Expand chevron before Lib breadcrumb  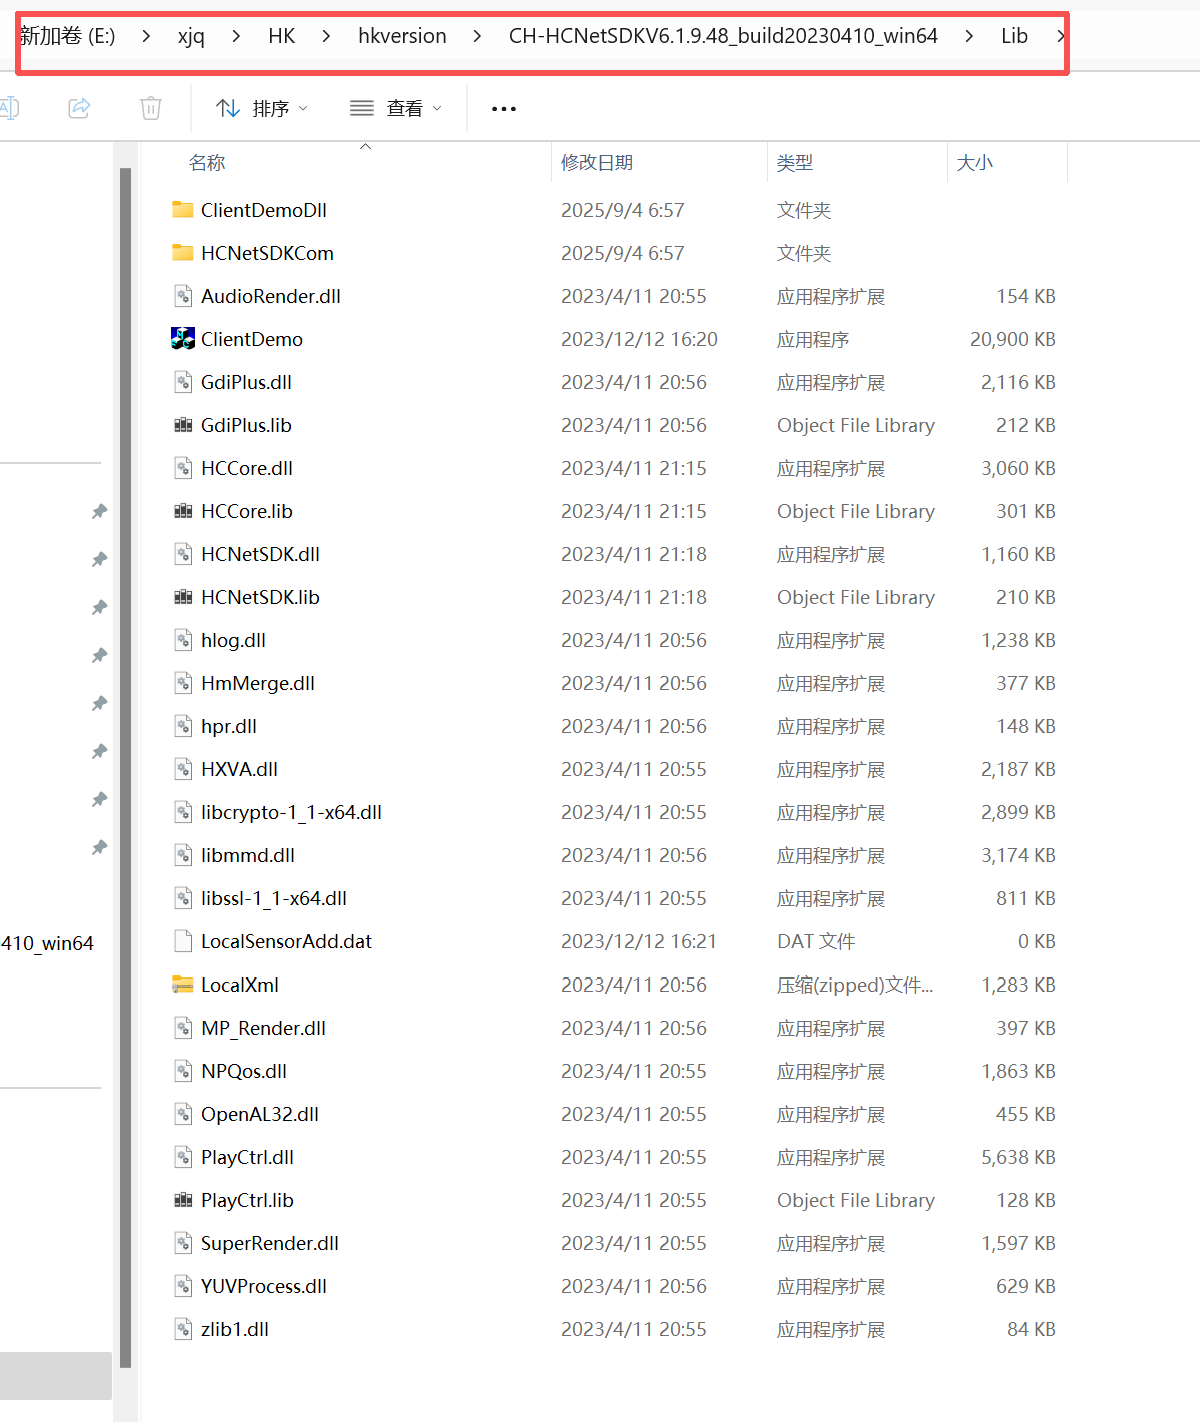click(969, 36)
